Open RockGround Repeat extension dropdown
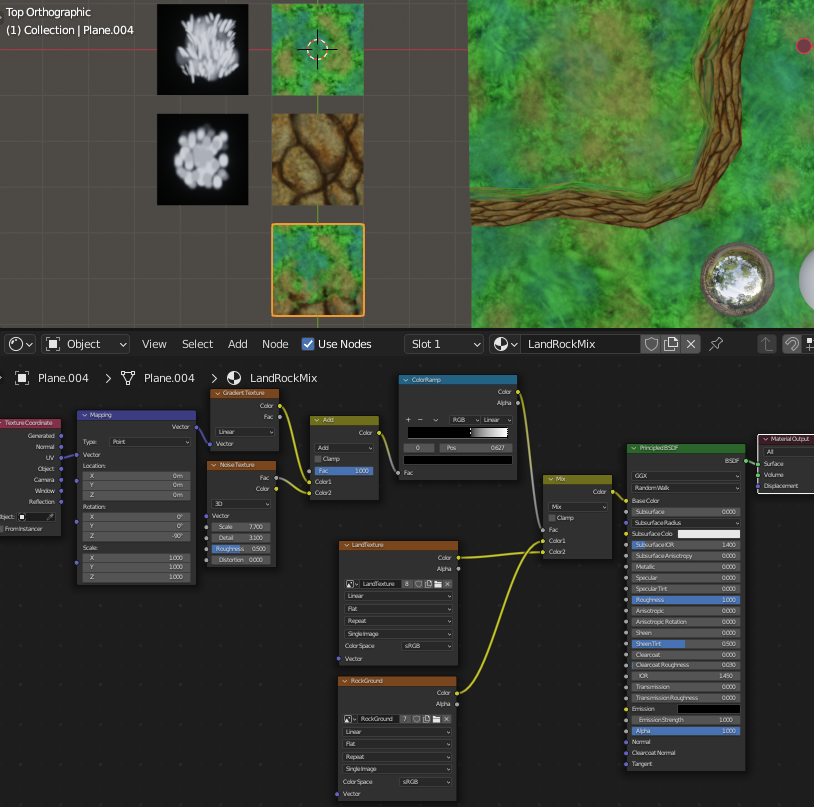This screenshot has height=807, width=814. coord(397,757)
